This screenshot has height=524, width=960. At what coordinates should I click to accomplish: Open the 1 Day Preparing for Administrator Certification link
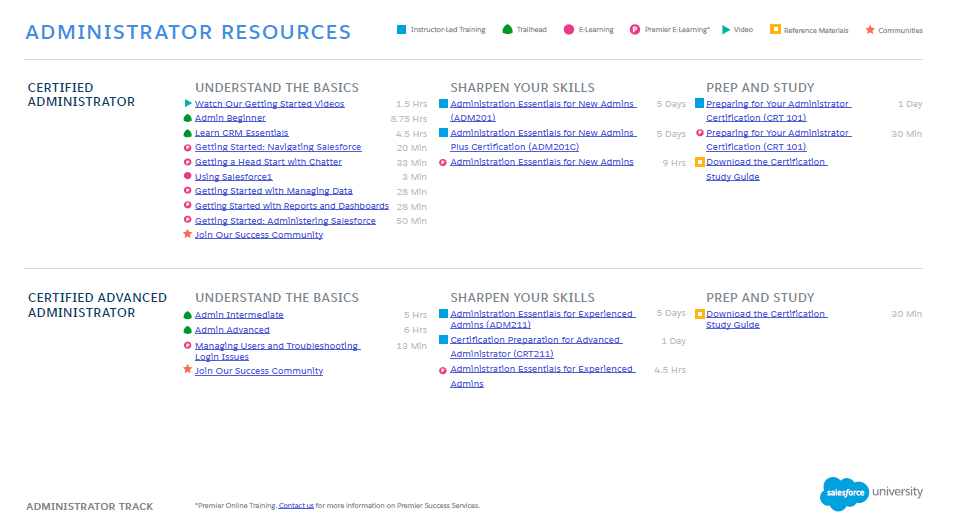click(778, 111)
